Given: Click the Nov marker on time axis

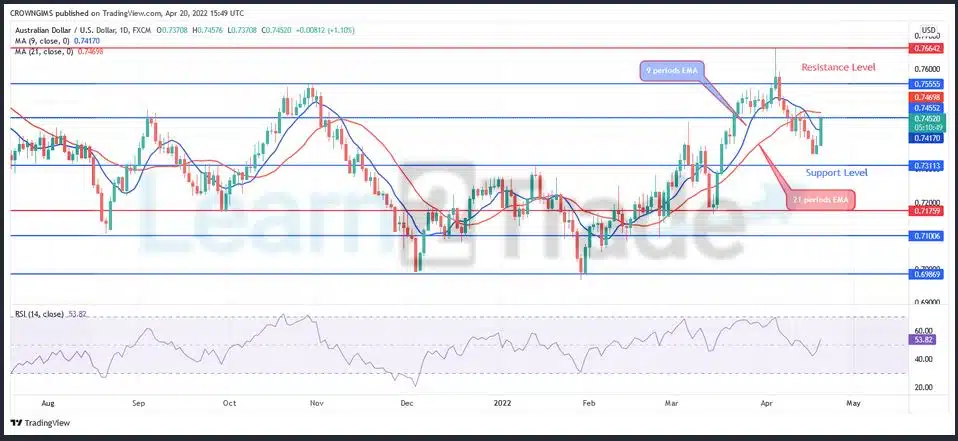Looking at the screenshot, I should click(316, 403).
